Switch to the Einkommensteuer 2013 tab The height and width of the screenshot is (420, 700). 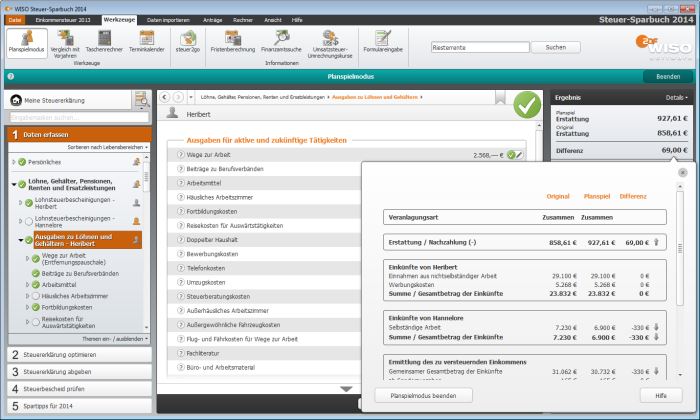click(63, 20)
